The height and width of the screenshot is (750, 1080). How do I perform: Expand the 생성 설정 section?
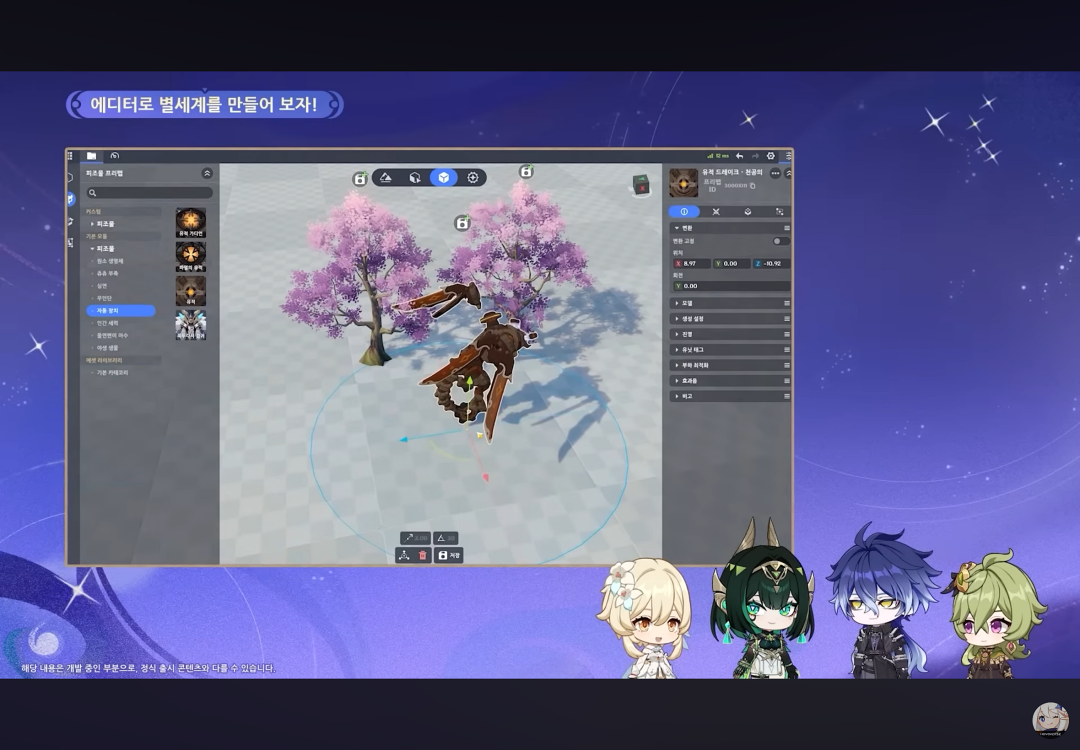pos(730,319)
